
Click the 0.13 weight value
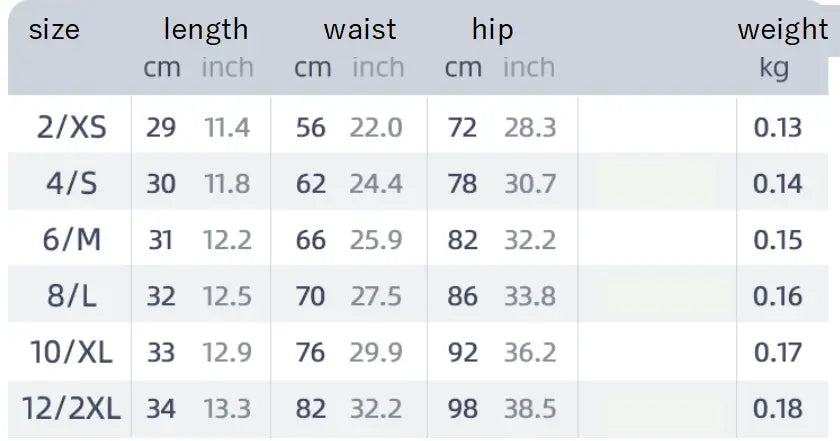tap(777, 128)
